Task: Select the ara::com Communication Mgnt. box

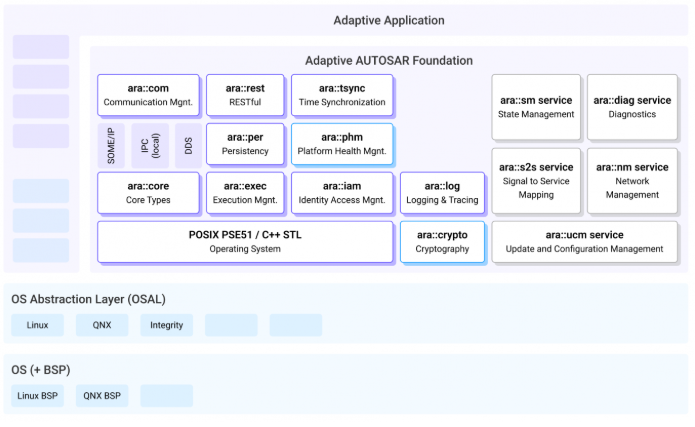Action: (148, 95)
